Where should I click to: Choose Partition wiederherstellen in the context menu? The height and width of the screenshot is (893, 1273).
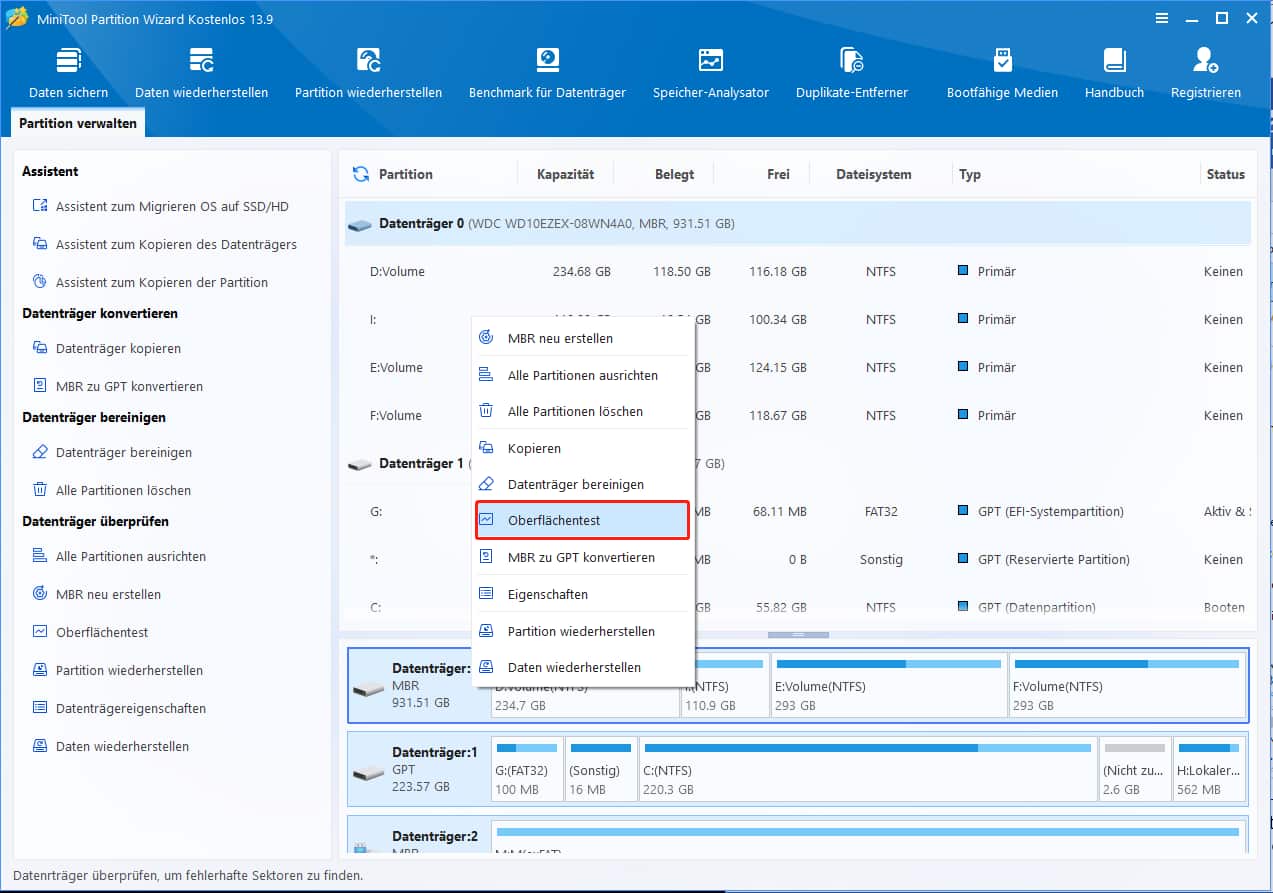583,631
